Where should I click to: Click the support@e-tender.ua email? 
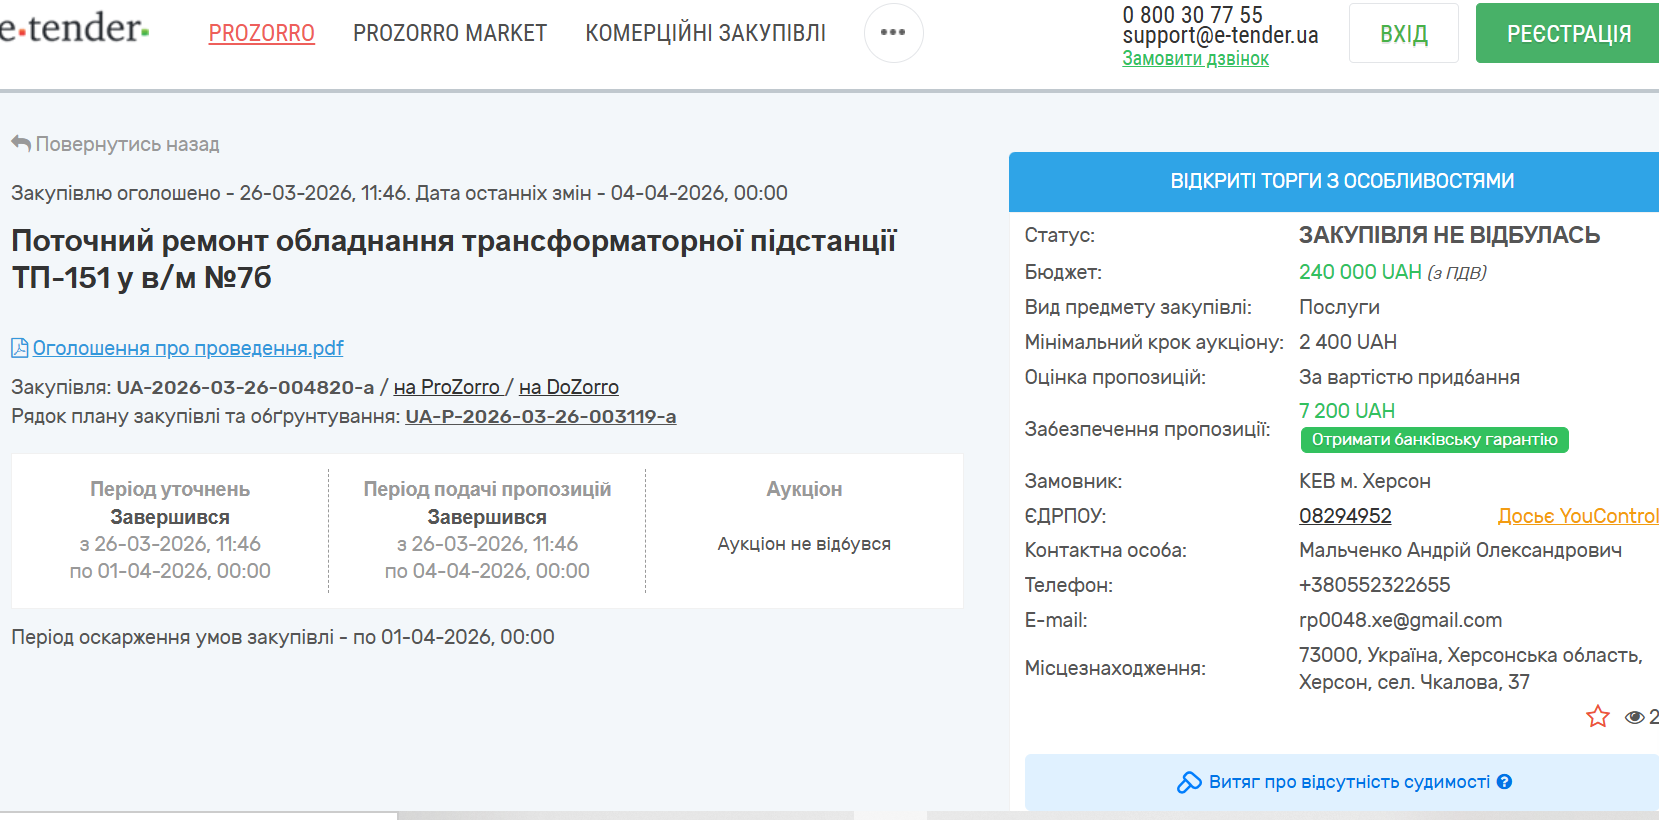coord(1220,36)
